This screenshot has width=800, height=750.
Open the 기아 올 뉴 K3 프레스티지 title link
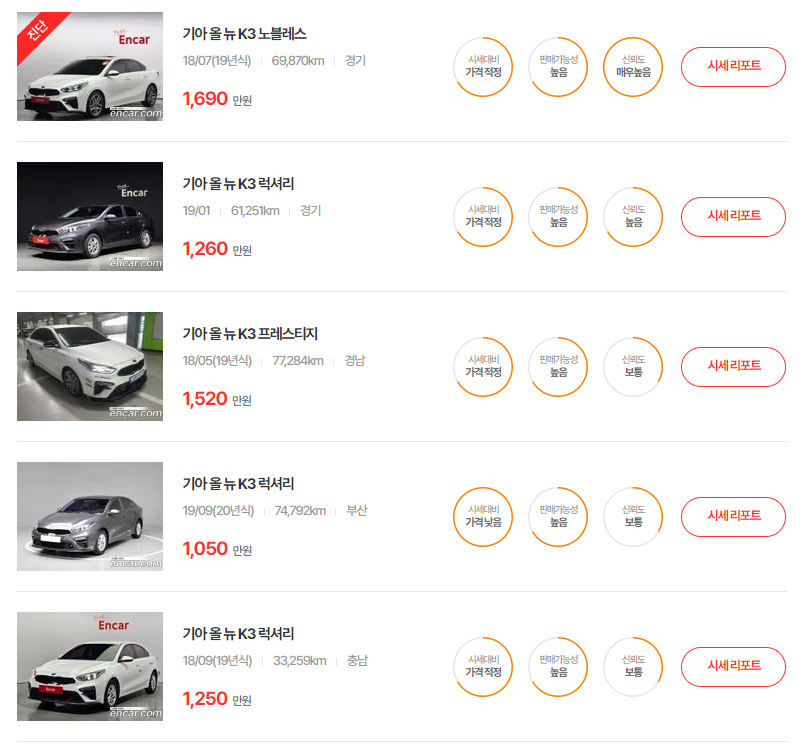click(x=250, y=334)
